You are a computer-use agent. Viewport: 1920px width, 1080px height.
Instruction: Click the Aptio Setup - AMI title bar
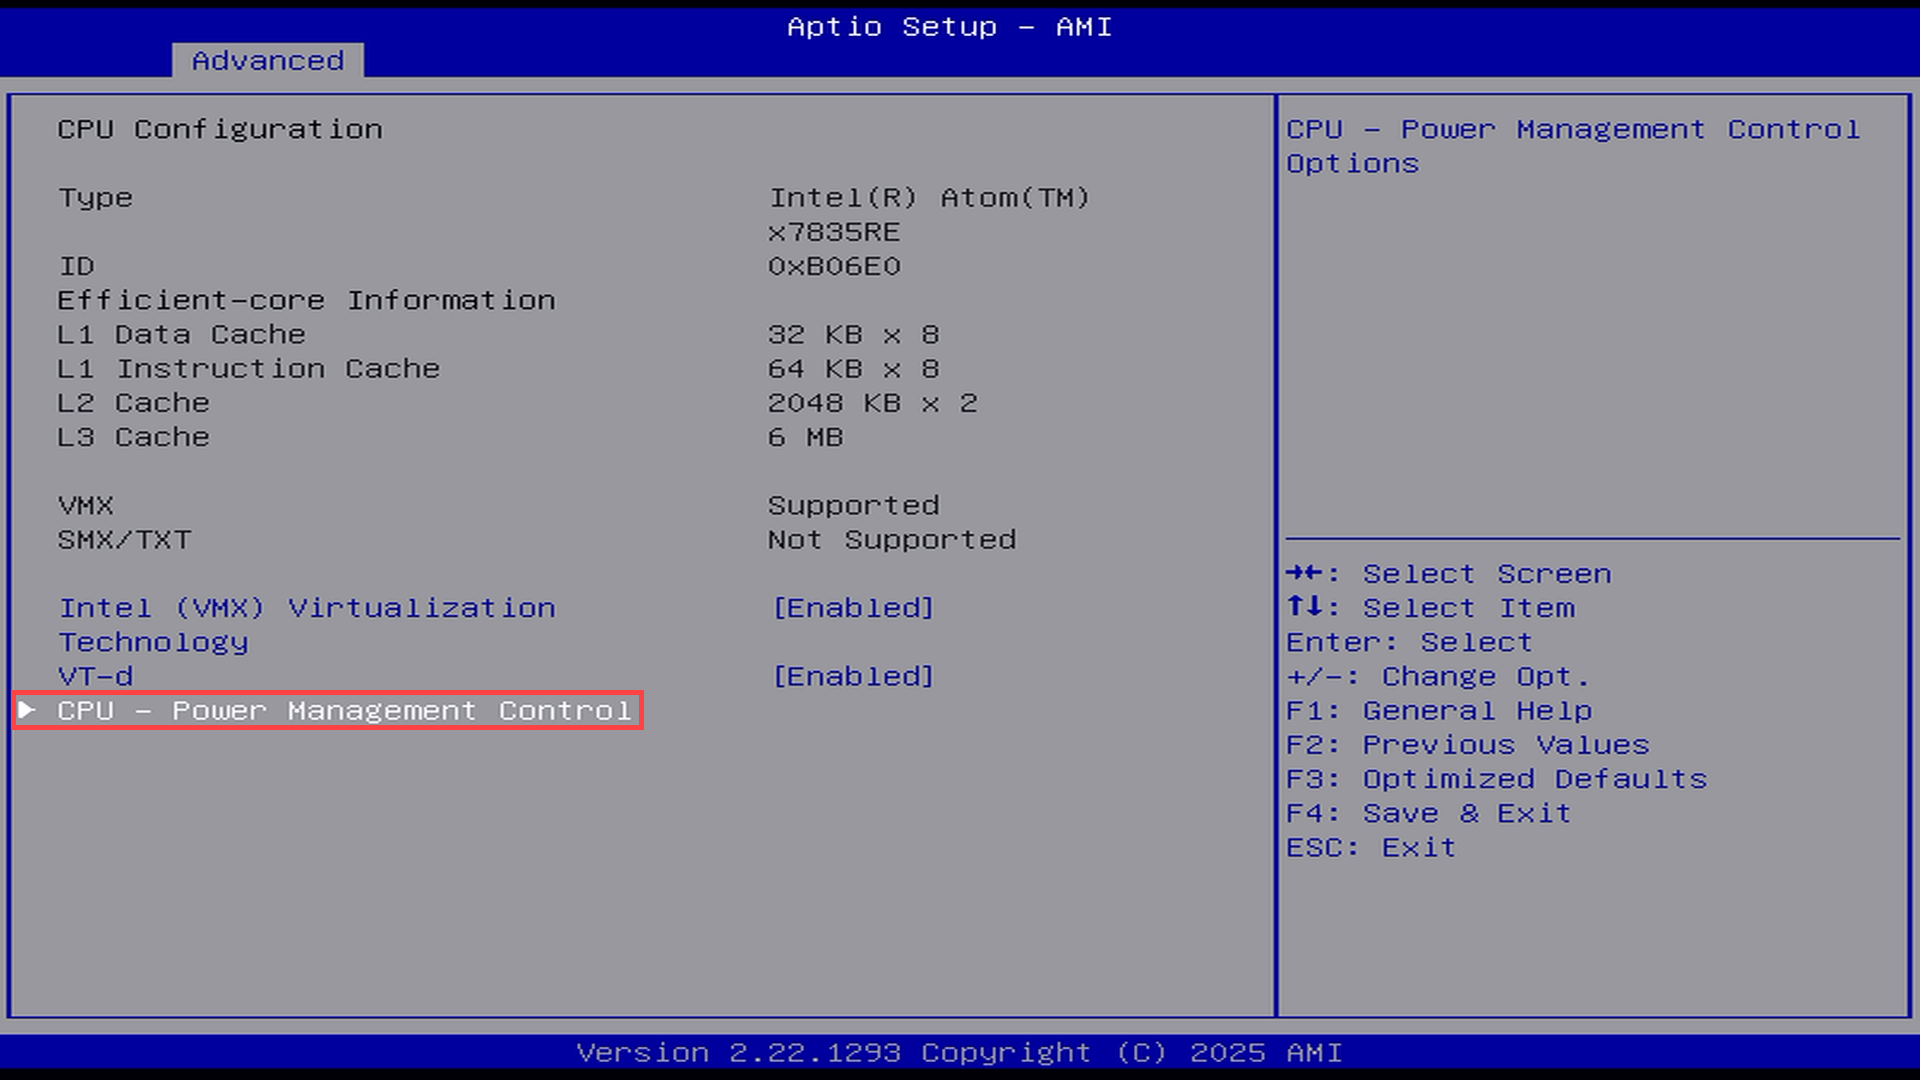(x=948, y=27)
